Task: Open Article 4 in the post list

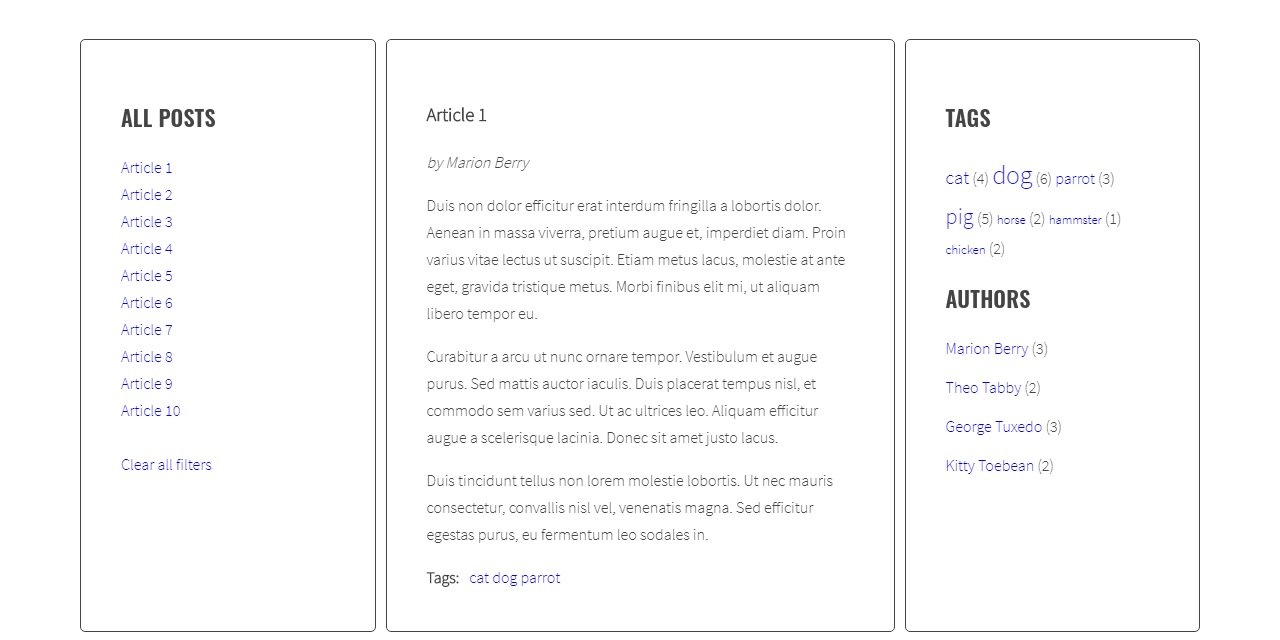Action: click(146, 248)
